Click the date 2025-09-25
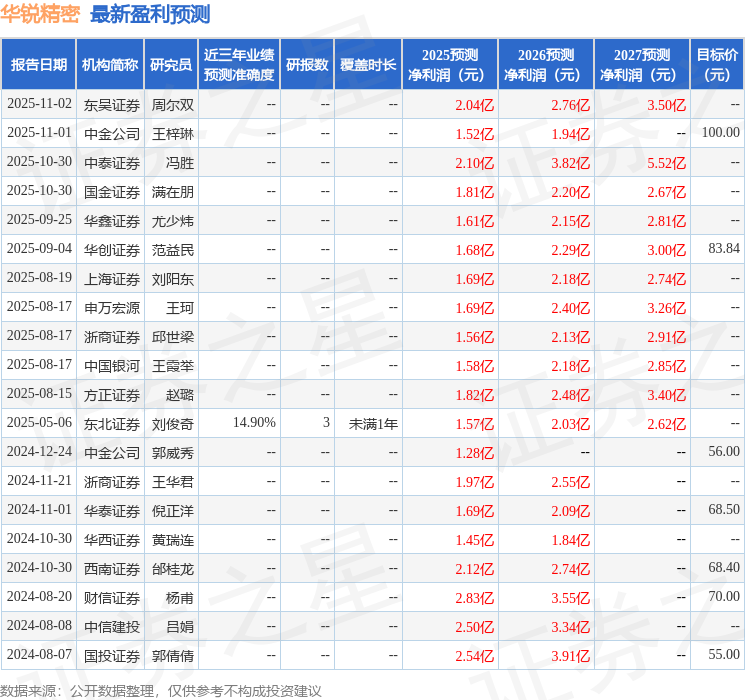745x700 pixels. pos(39,220)
